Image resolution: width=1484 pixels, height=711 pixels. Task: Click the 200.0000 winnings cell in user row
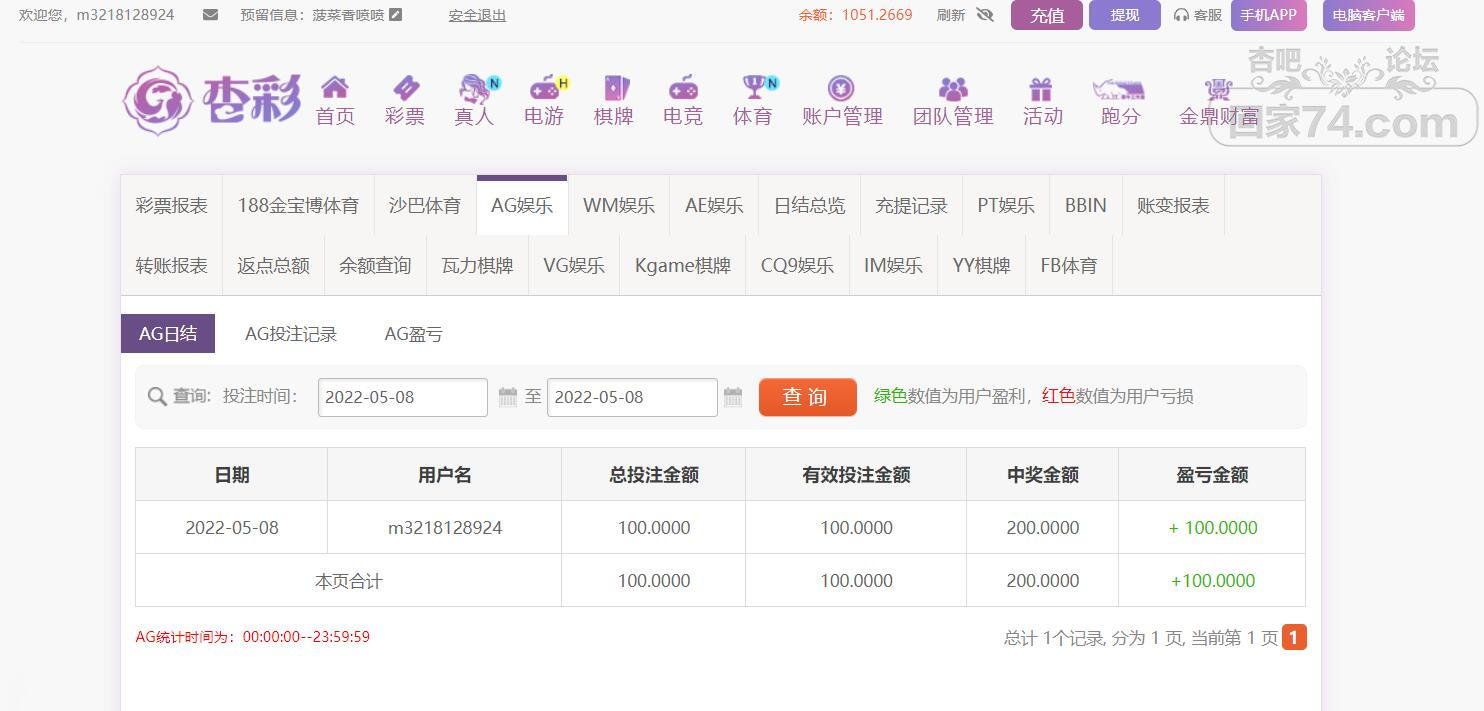[x=1042, y=528]
